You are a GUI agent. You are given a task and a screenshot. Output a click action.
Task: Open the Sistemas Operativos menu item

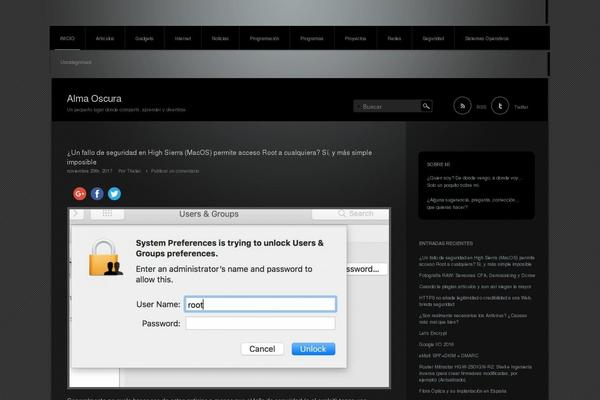click(487, 38)
